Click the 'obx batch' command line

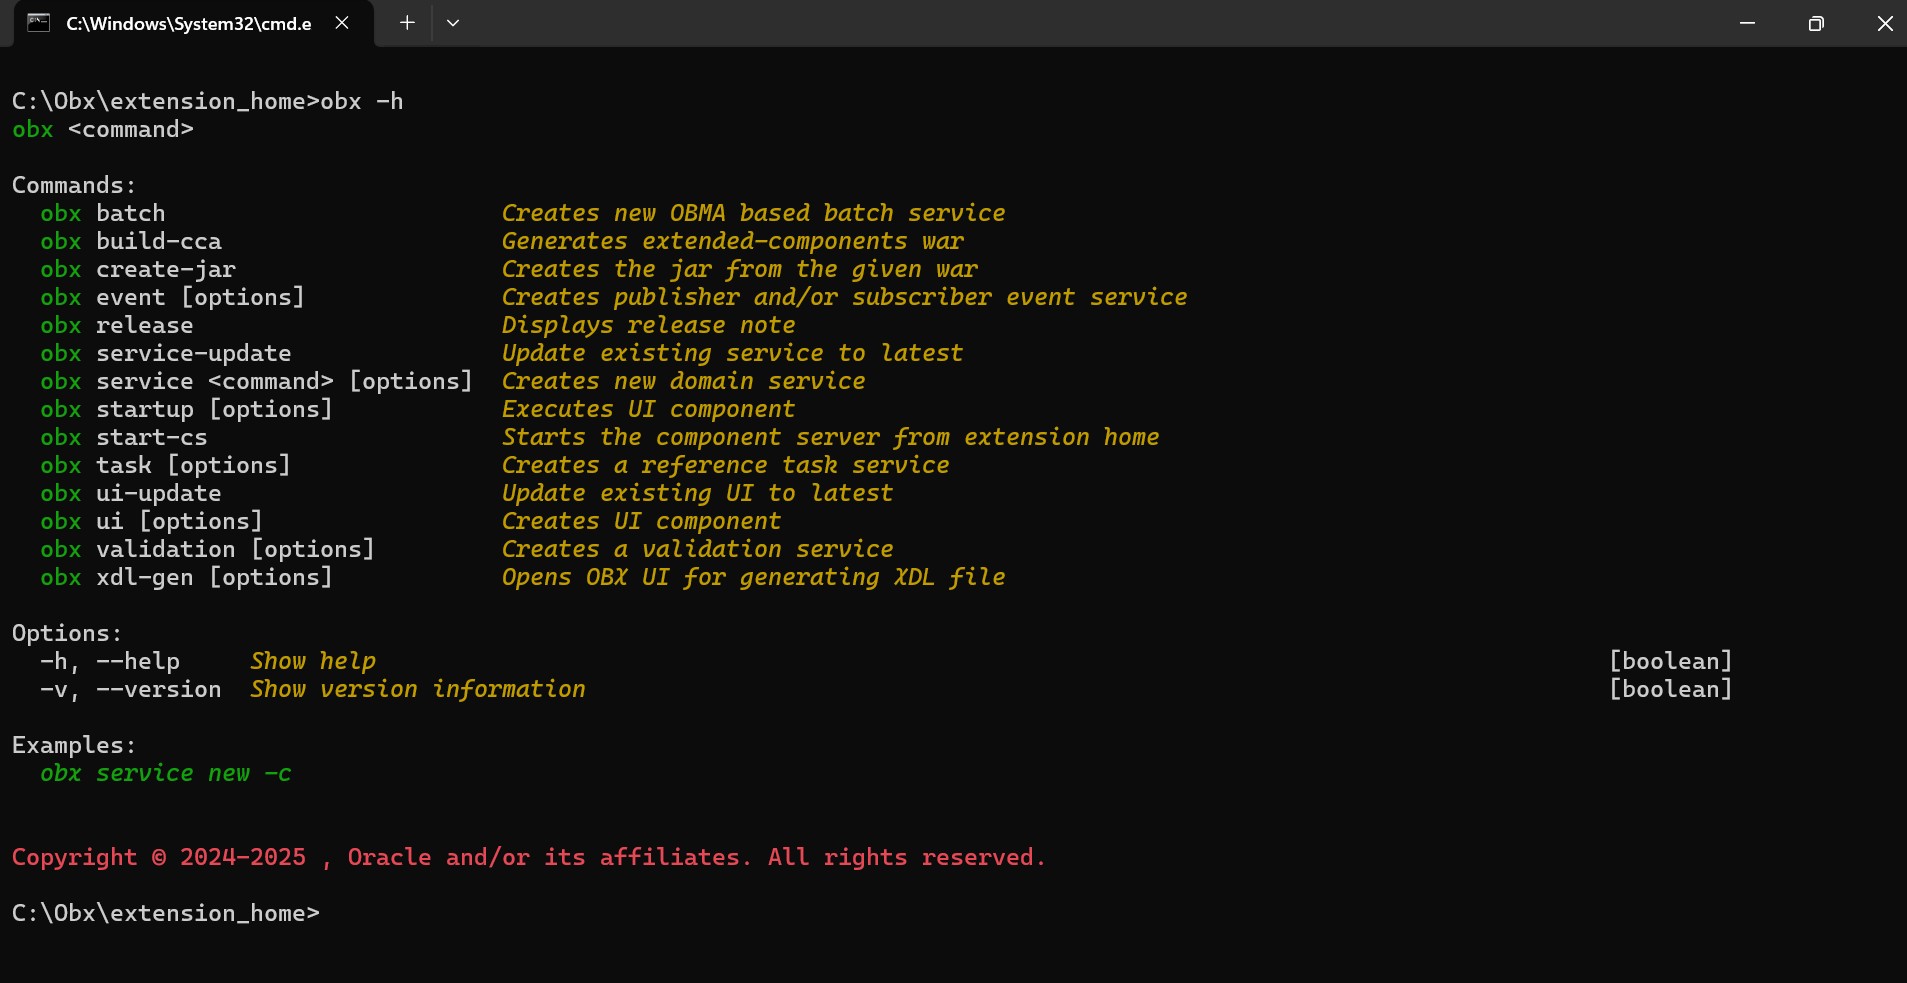(x=103, y=213)
